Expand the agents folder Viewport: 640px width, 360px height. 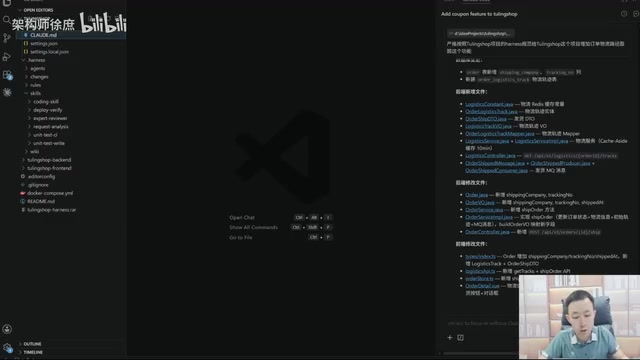click(27, 69)
